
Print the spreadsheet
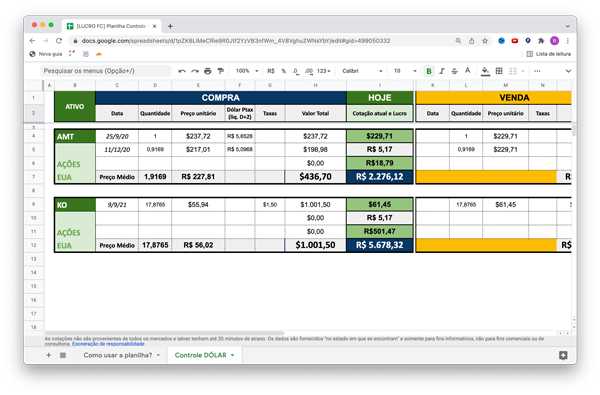(x=208, y=71)
